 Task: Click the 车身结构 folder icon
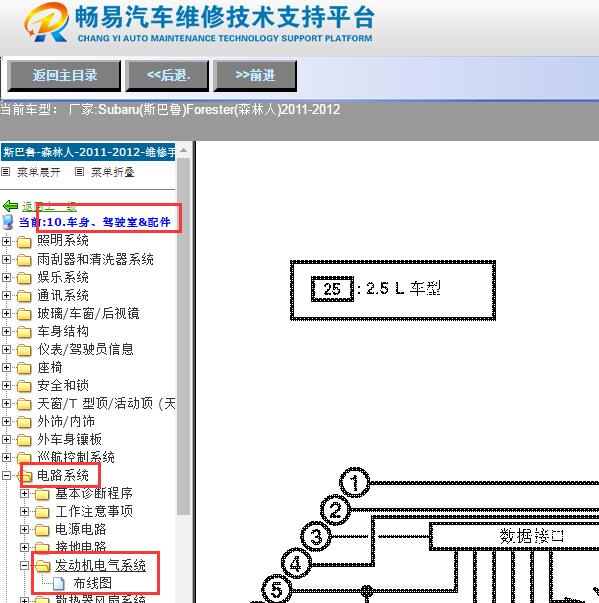[x=24, y=332]
